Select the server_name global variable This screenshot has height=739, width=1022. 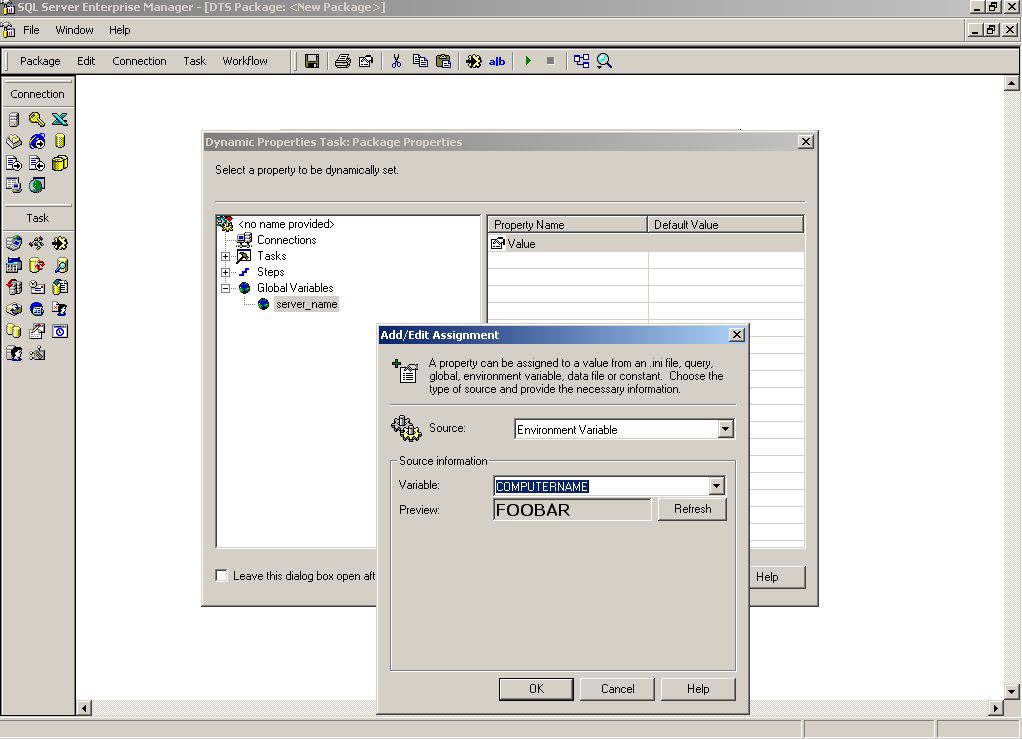[306, 304]
